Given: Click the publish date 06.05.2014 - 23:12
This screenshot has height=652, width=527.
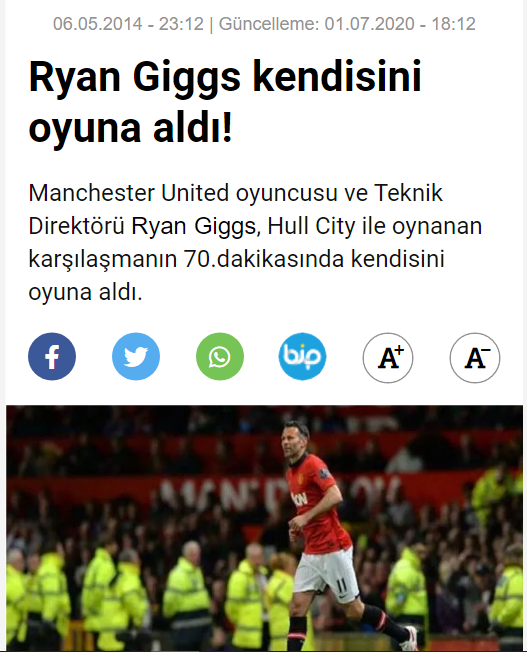Looking at the screenshot, I should 128,24.
